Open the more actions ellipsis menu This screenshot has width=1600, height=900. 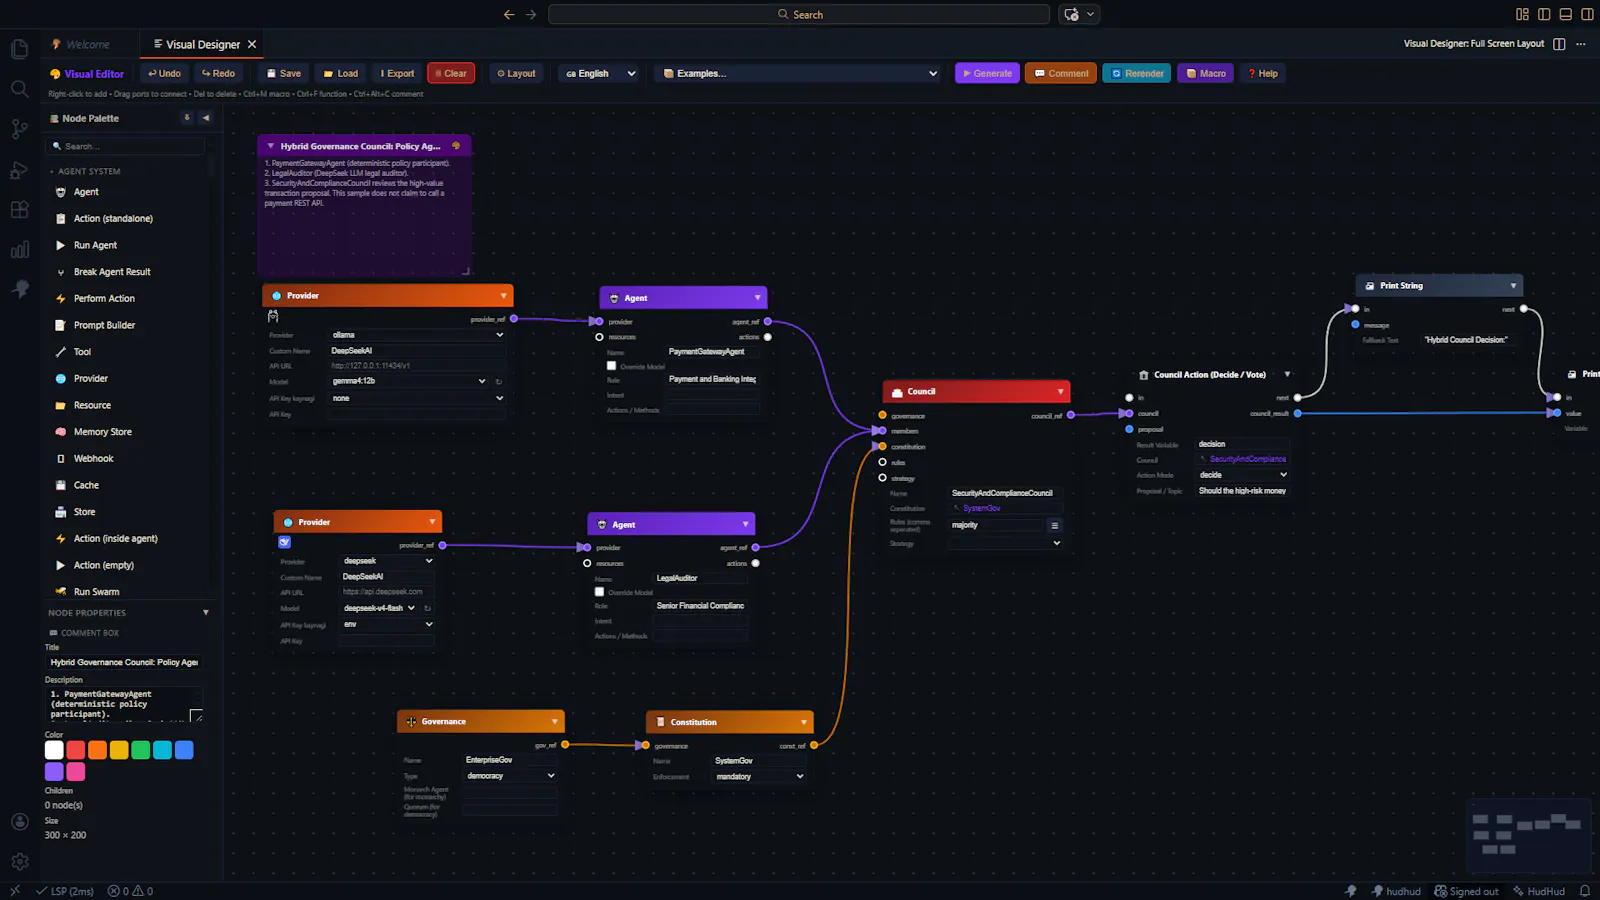click(x=1581, y=44)
